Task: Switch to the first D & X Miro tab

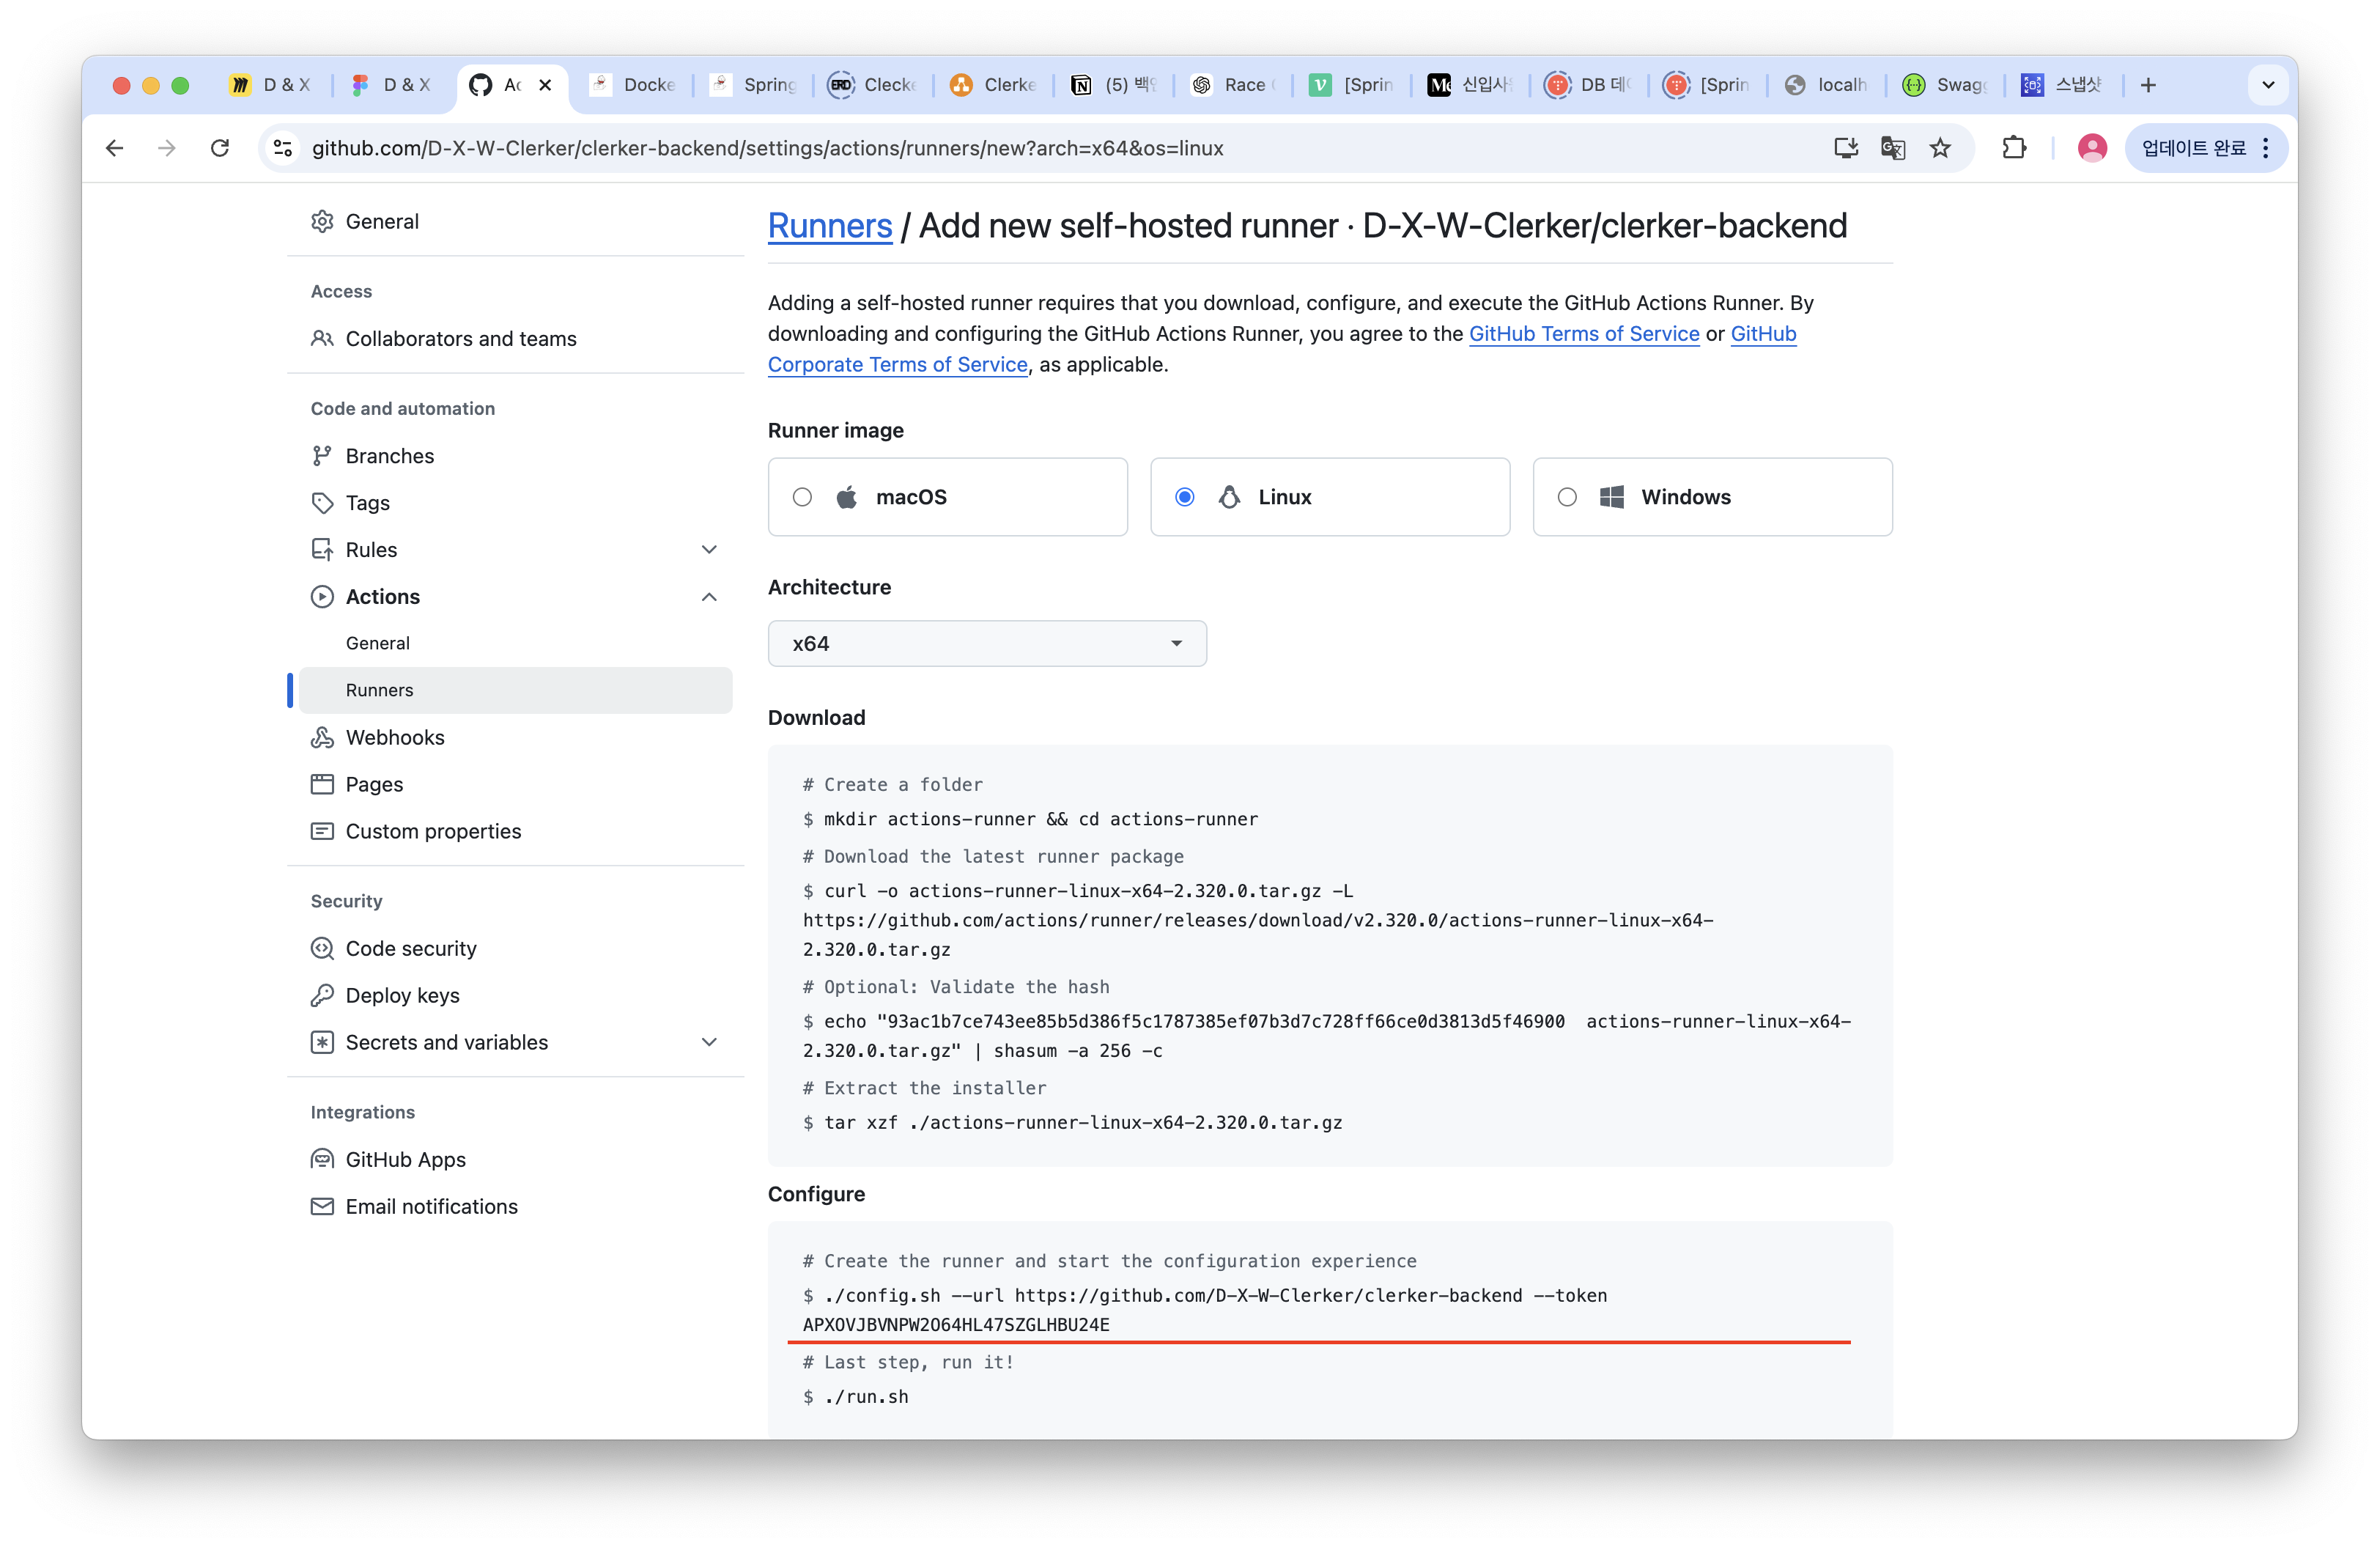Action: (270, 85)
